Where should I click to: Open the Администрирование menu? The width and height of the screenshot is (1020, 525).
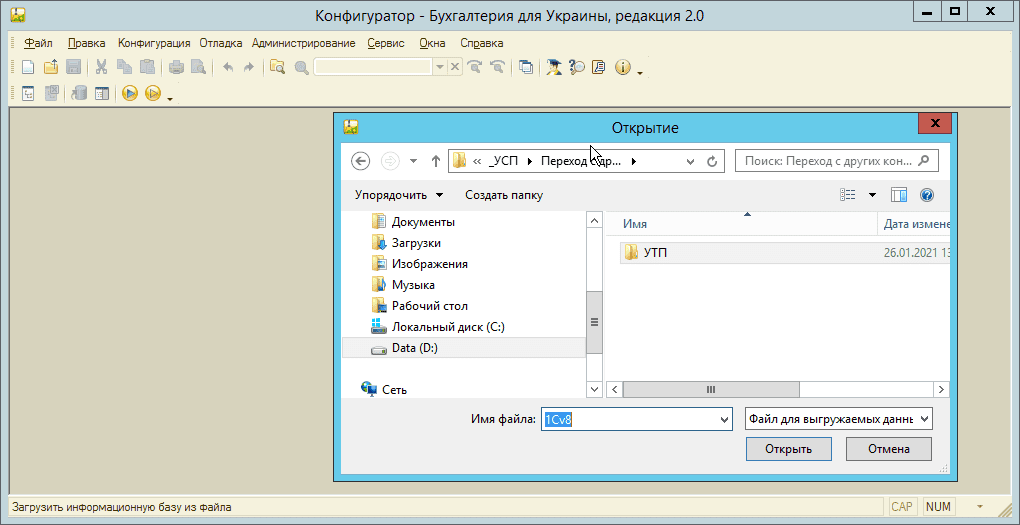pyautogui.click(x=304, y=43)
